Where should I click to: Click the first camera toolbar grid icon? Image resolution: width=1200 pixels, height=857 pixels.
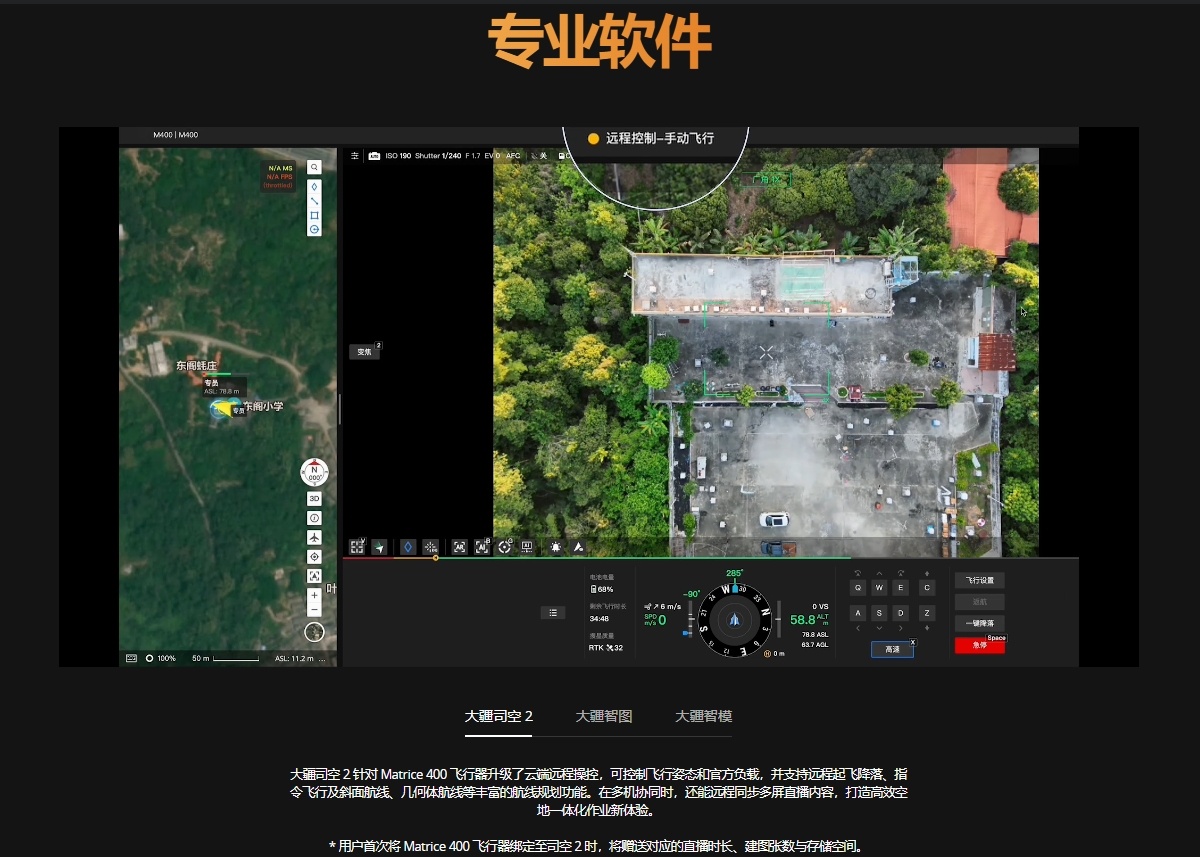(x=357, y=546)
